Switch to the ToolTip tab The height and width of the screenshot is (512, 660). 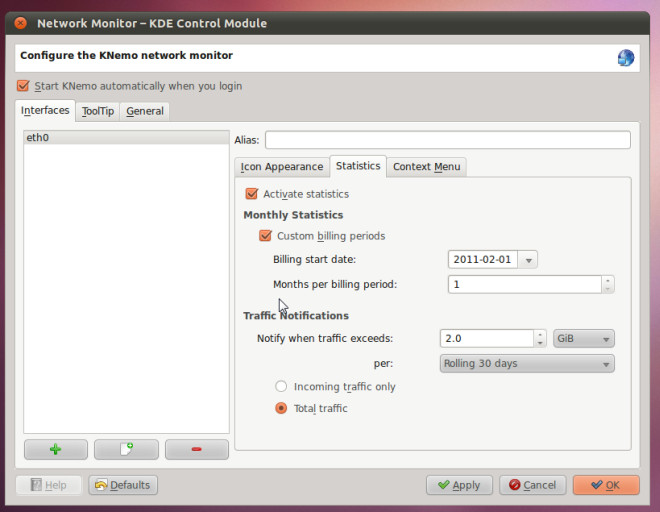(x=98, y=111)
